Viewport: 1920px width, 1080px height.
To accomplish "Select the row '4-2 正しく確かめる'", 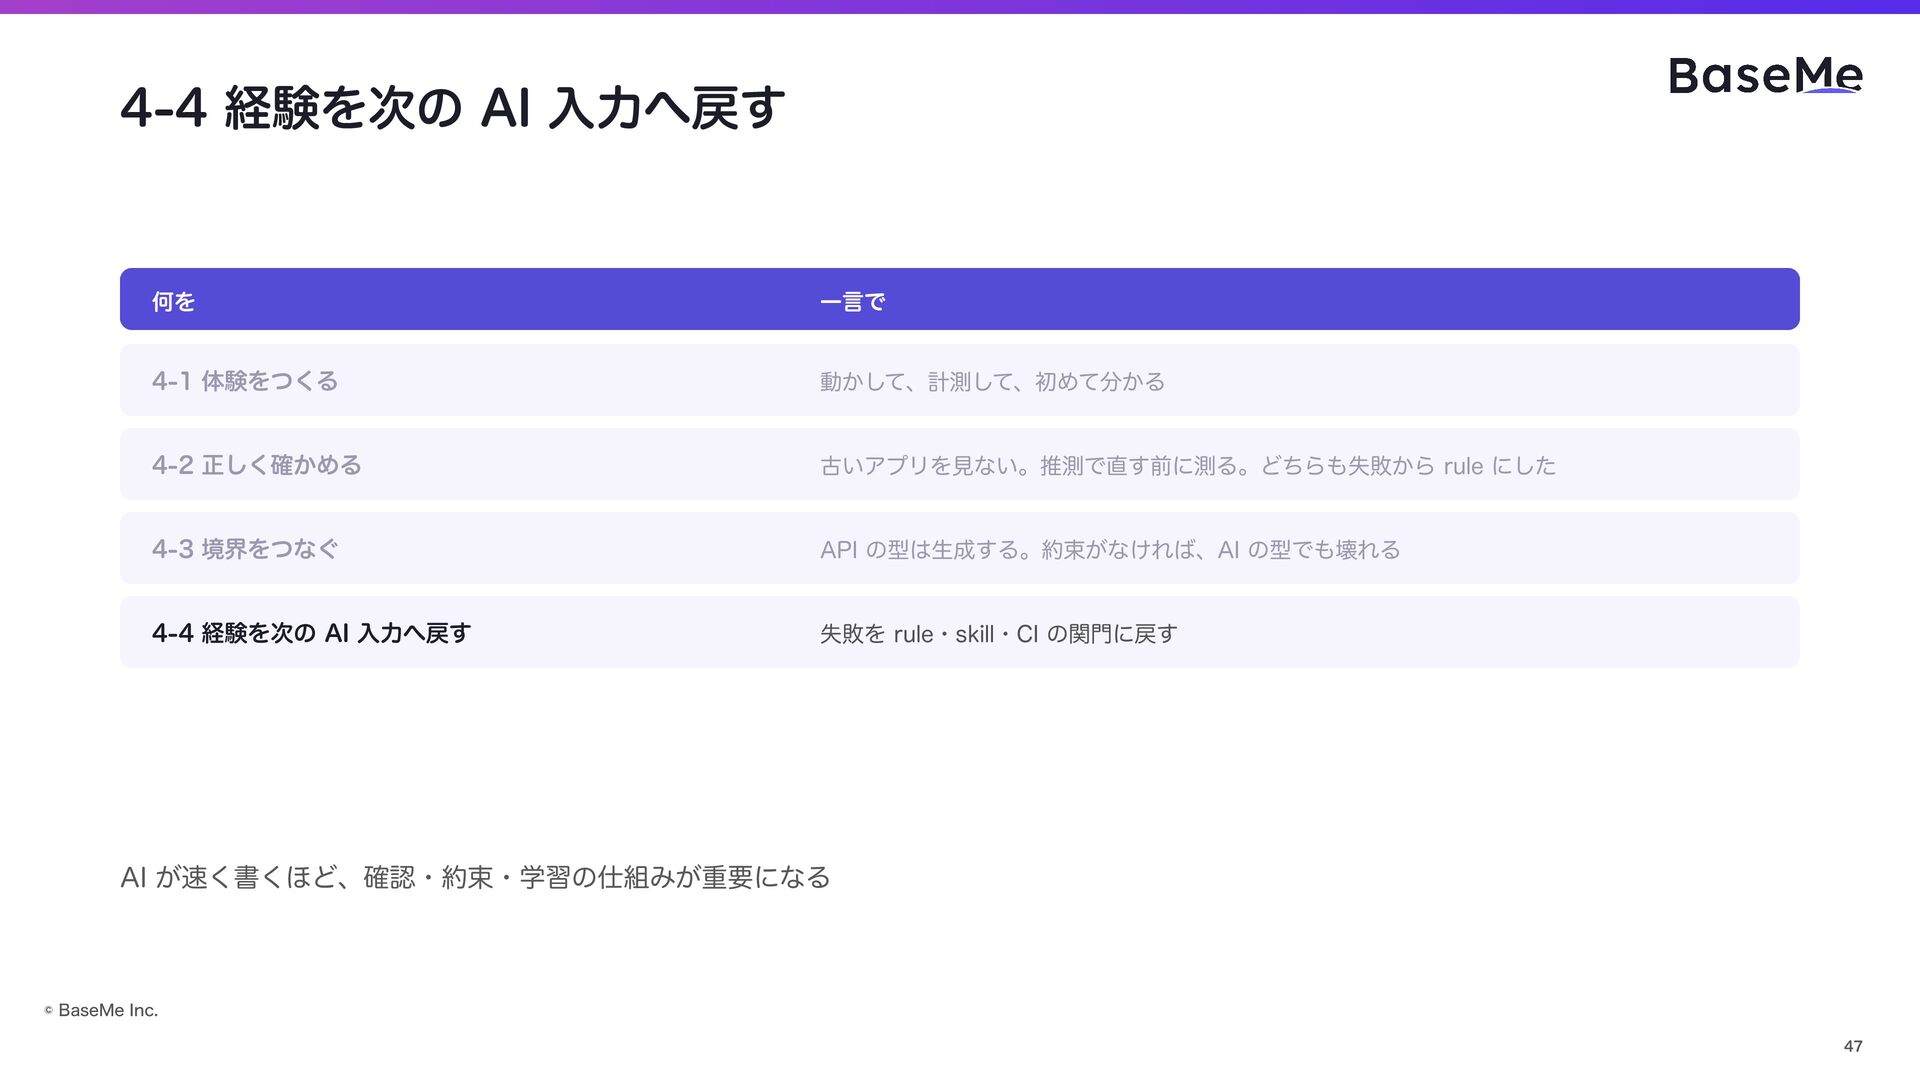I will [960, 464].
